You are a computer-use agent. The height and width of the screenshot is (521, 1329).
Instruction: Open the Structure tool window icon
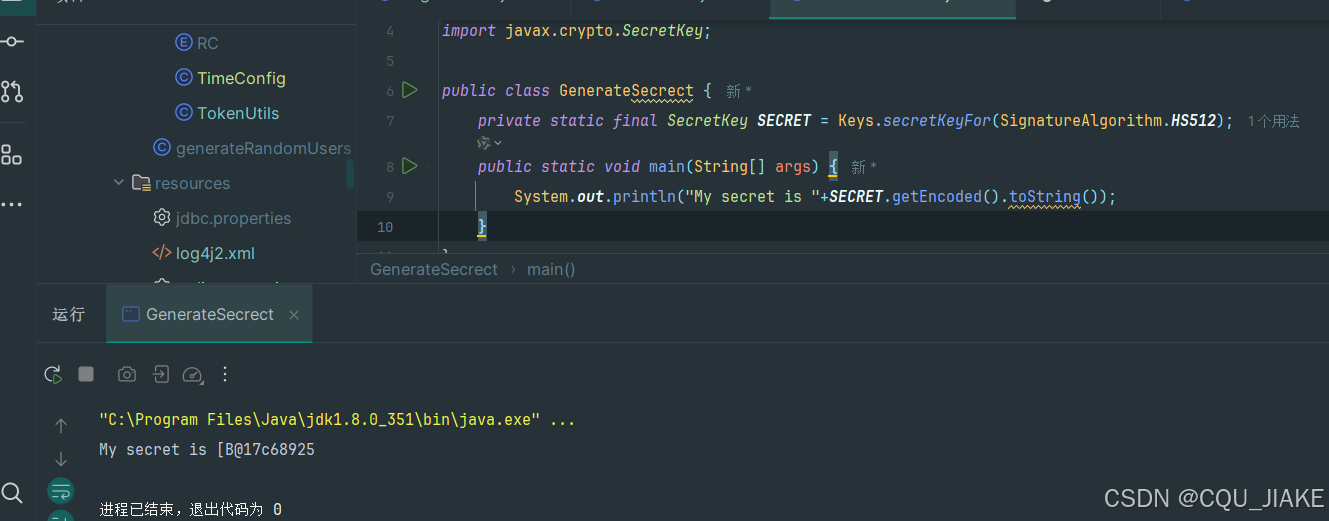12,154
